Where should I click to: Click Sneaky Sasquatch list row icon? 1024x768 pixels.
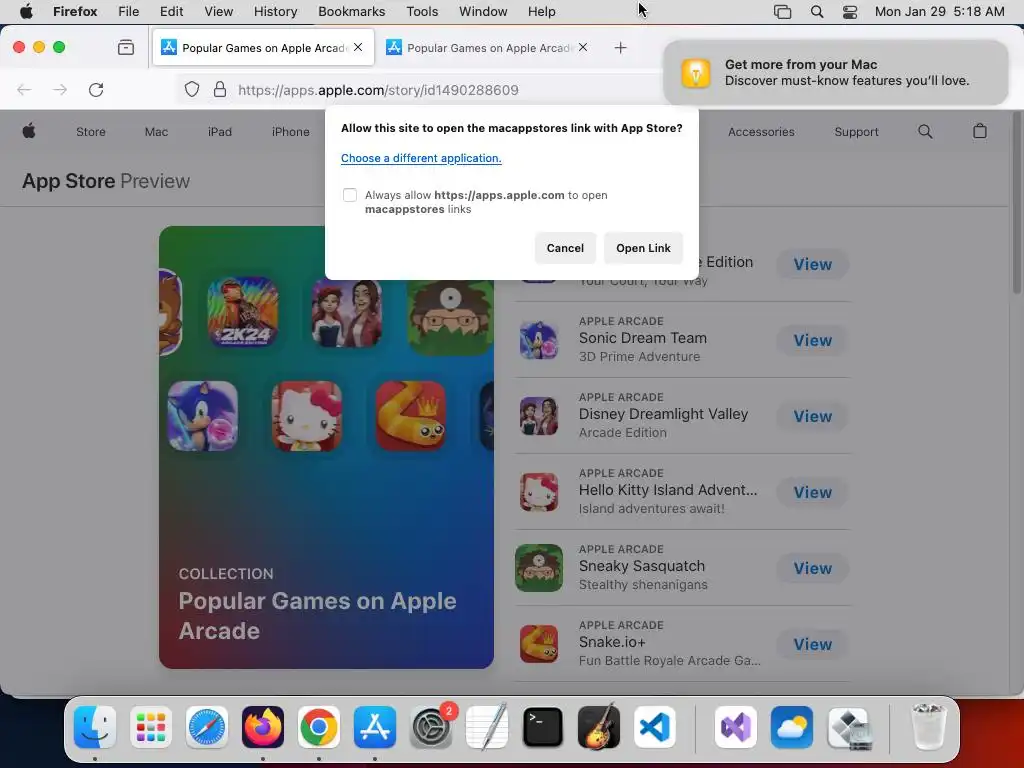click(x=539, y=568)
